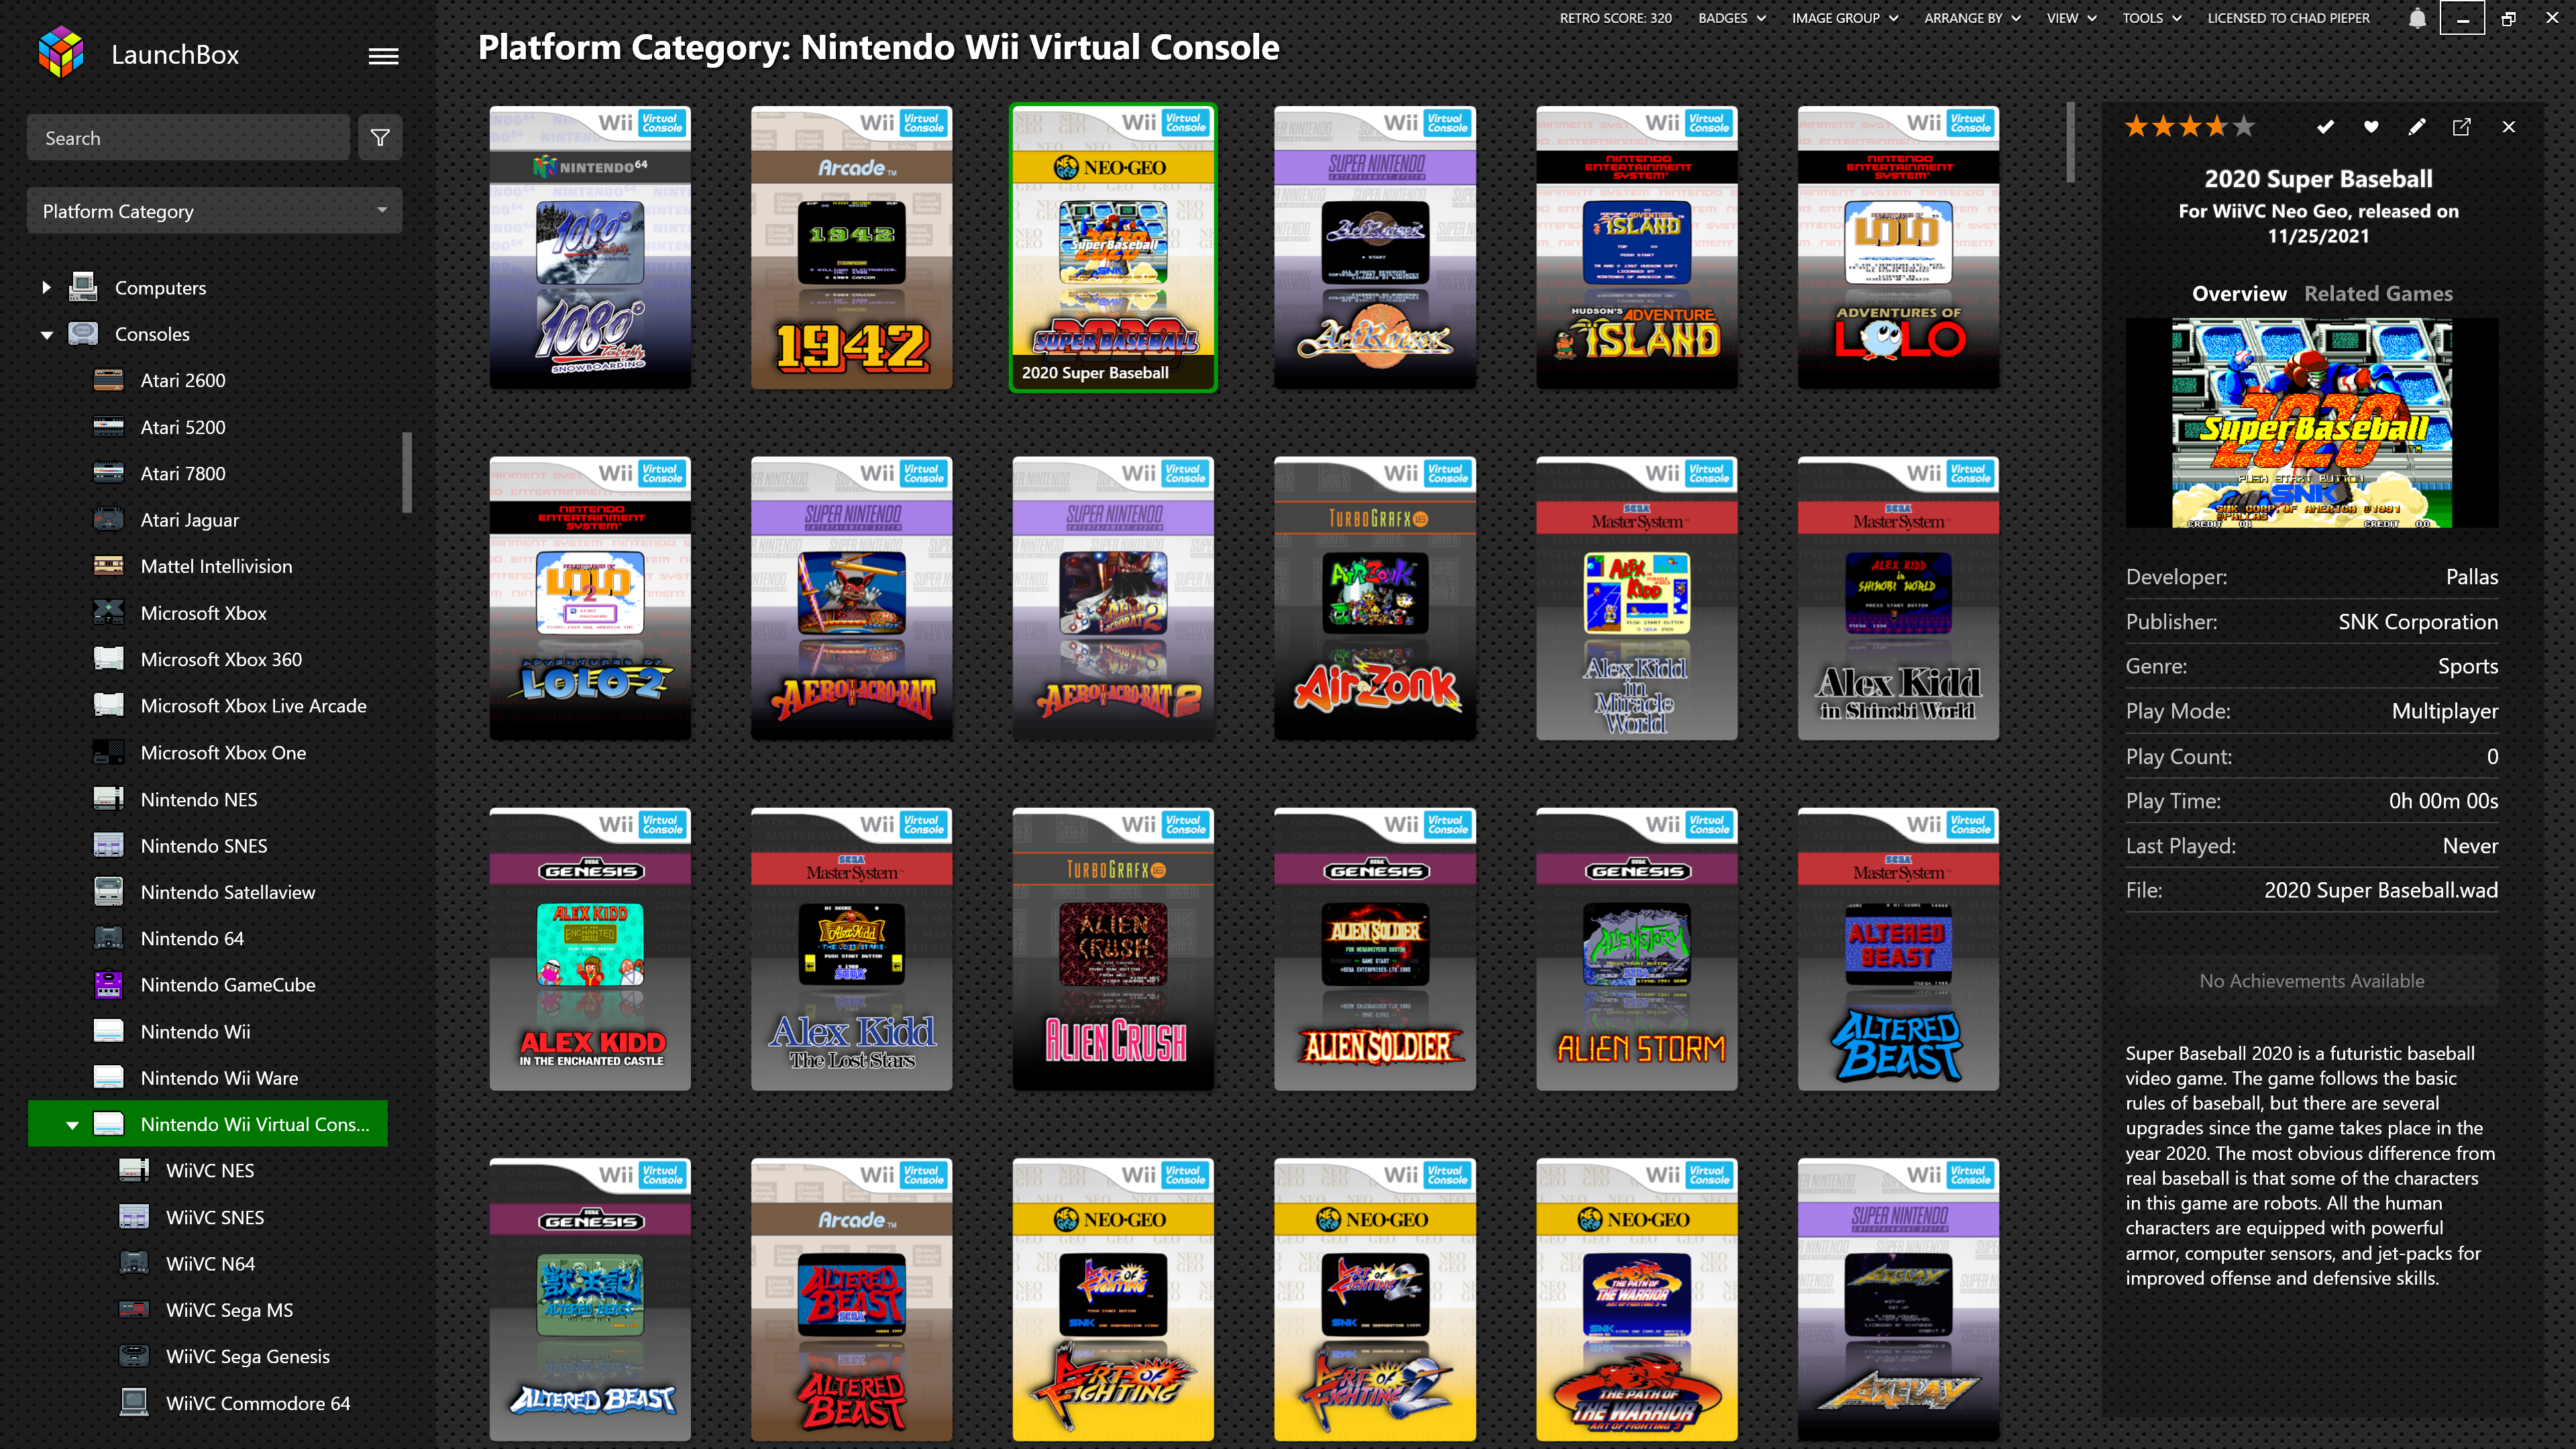Click Developer value Pallas

[2471, 577]
